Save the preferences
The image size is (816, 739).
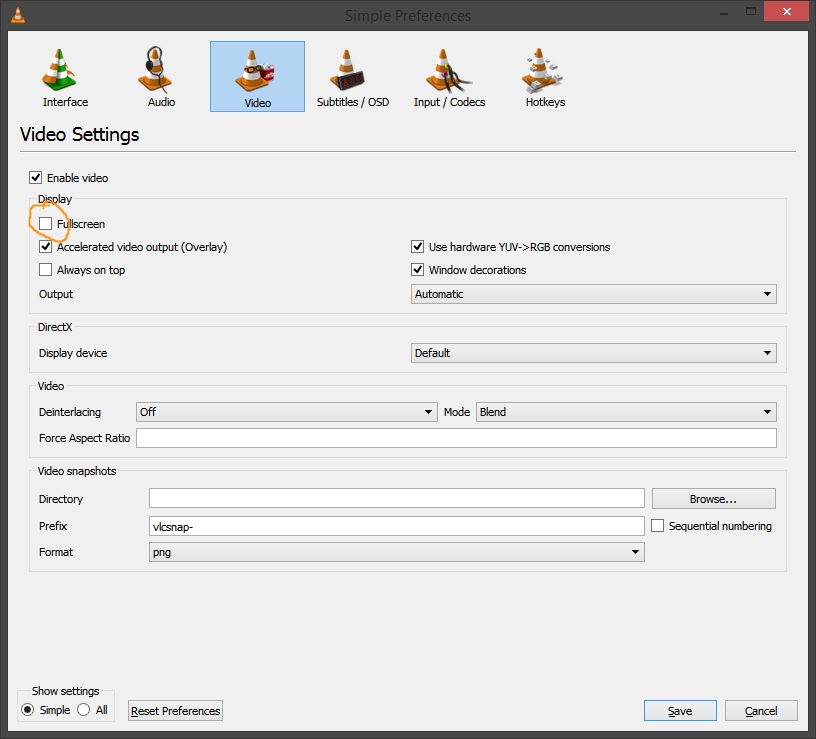[680, 710]
